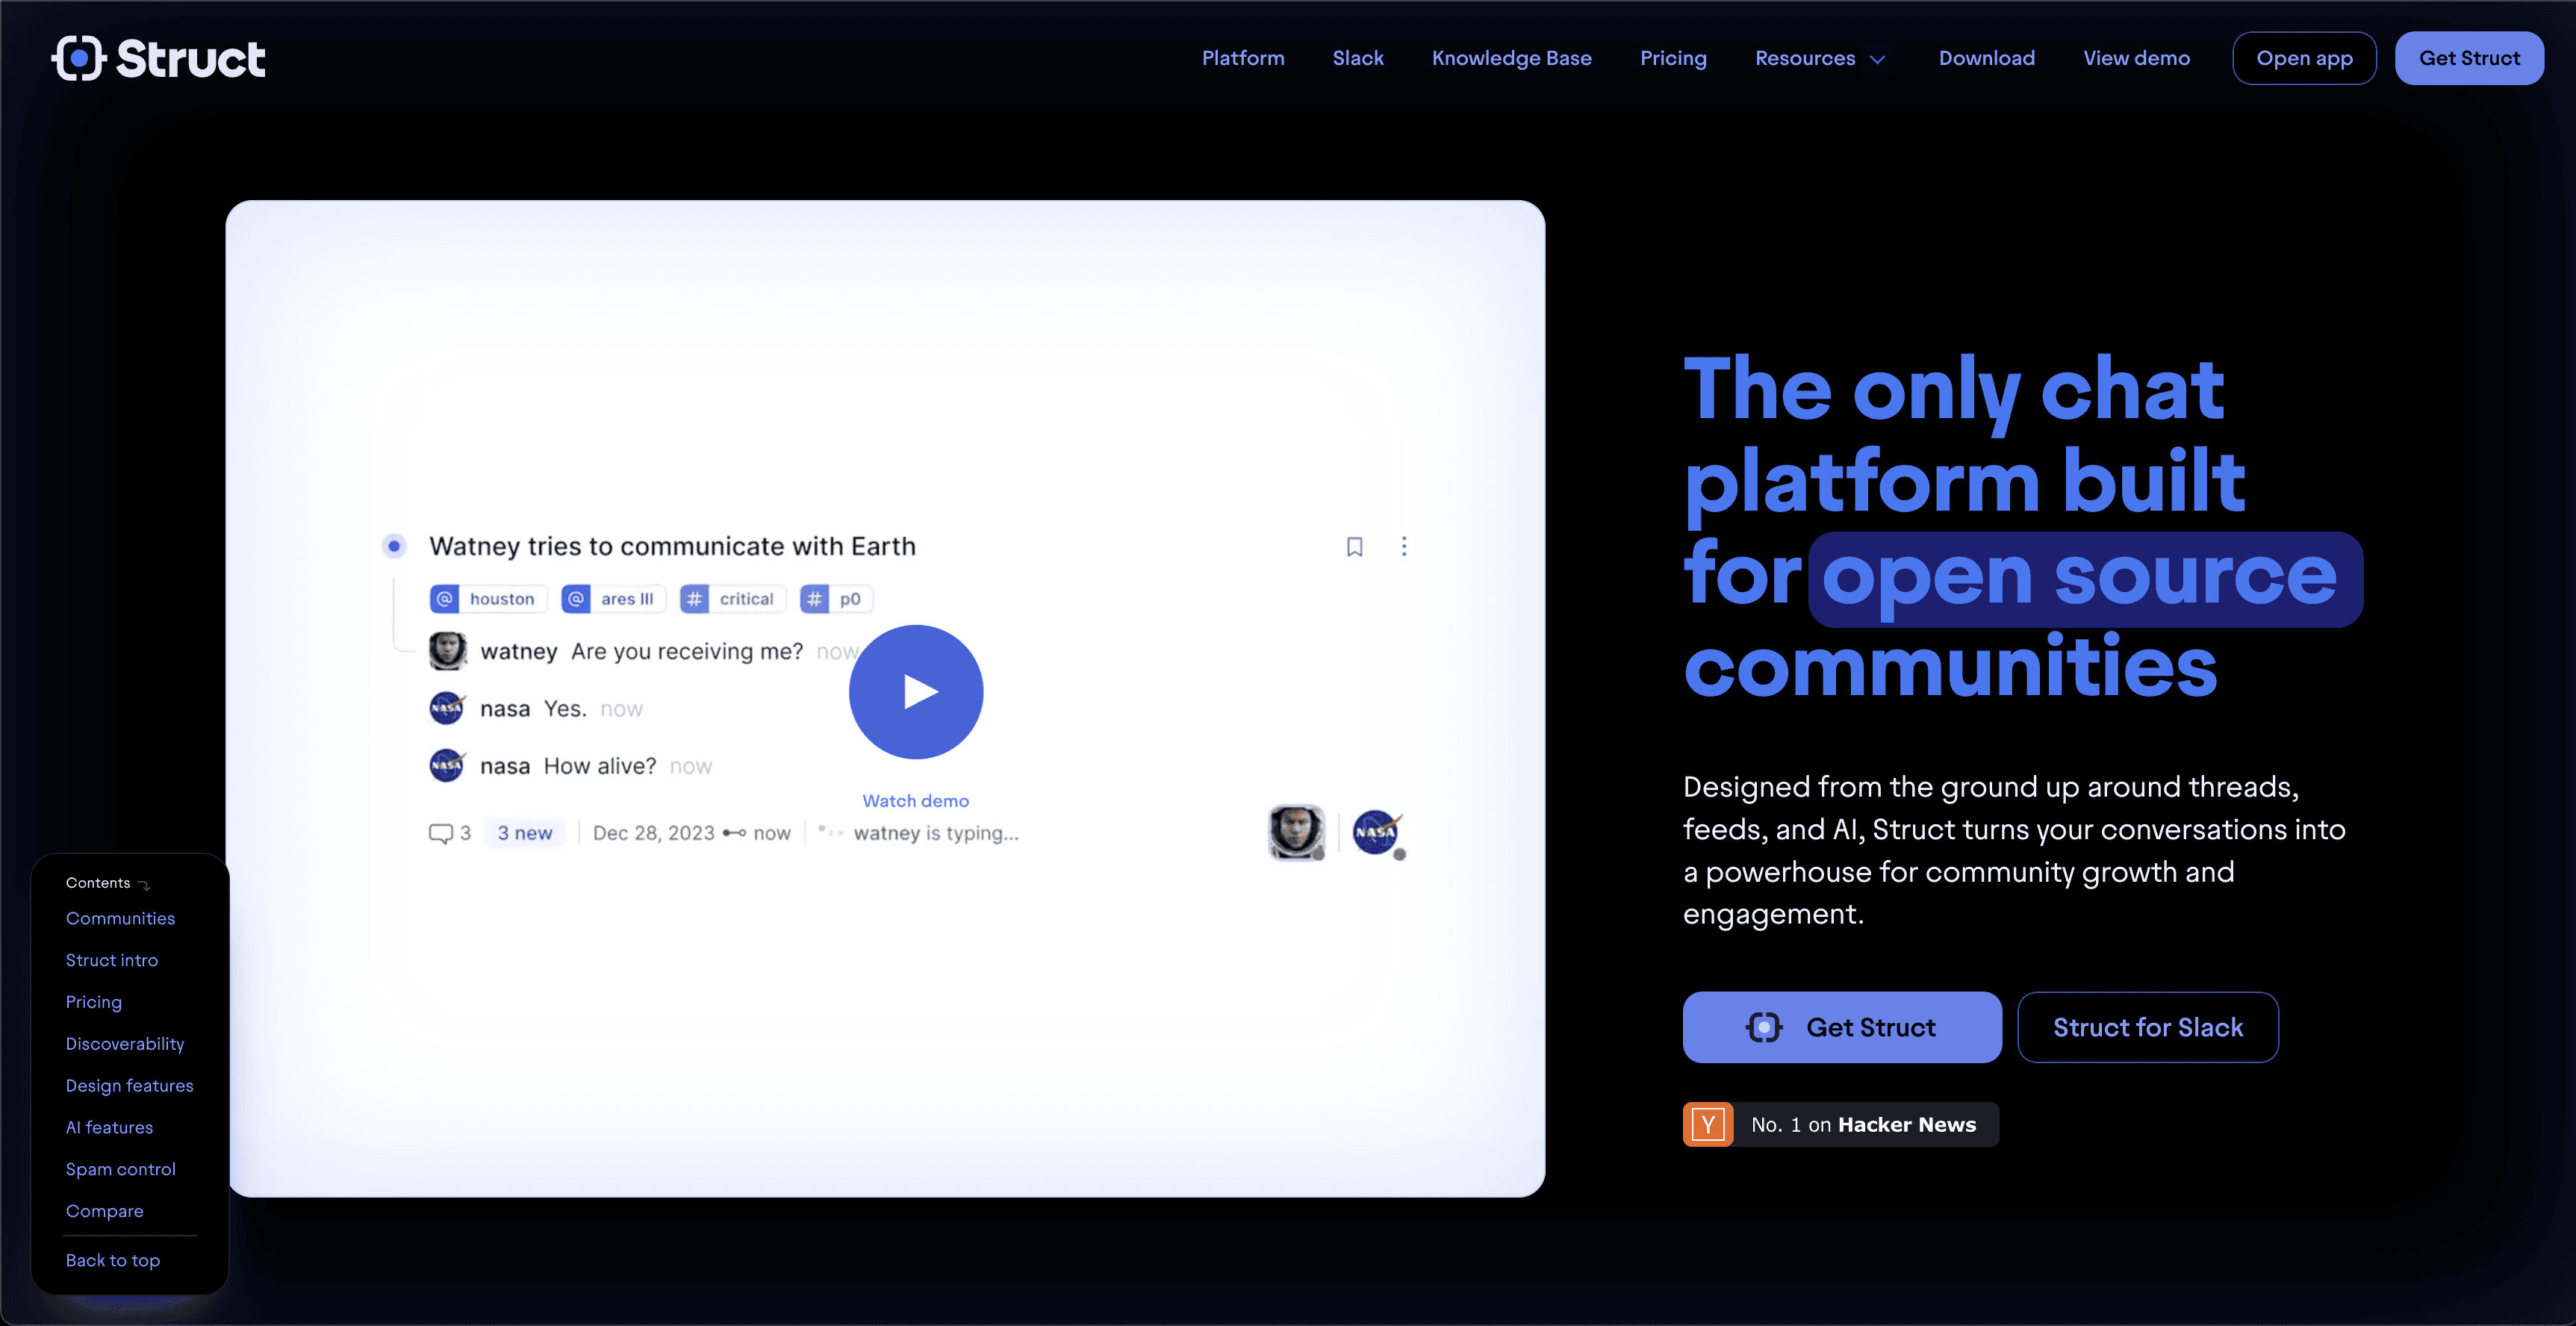This screenshot has height=1326, width=2576.
Task: Click the Back to top link
Action: [x=112, y=1260]
